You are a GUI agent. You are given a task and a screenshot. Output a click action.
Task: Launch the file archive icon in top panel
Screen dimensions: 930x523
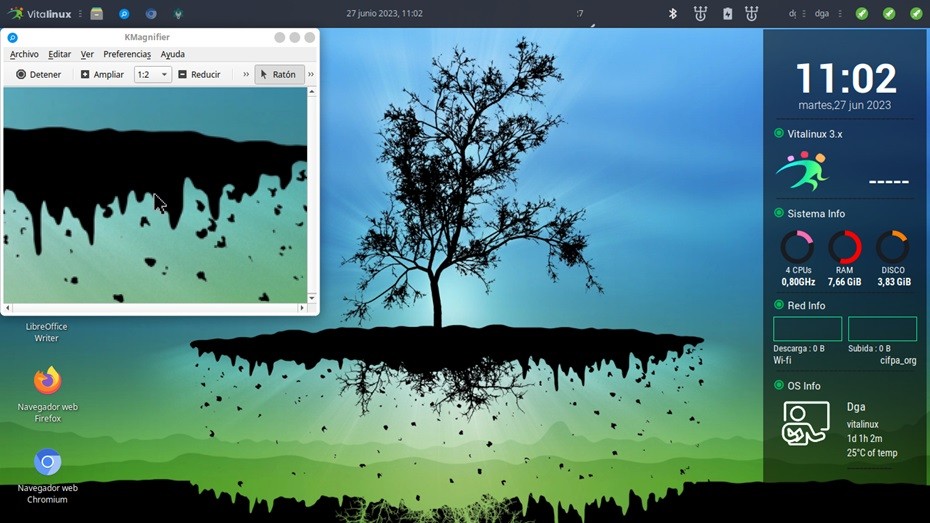tap(97, 14)
